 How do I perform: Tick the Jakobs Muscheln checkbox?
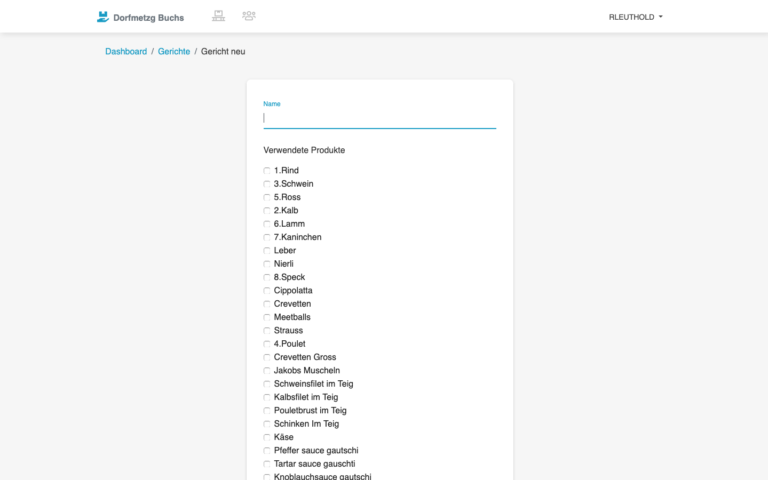(267, 370)
